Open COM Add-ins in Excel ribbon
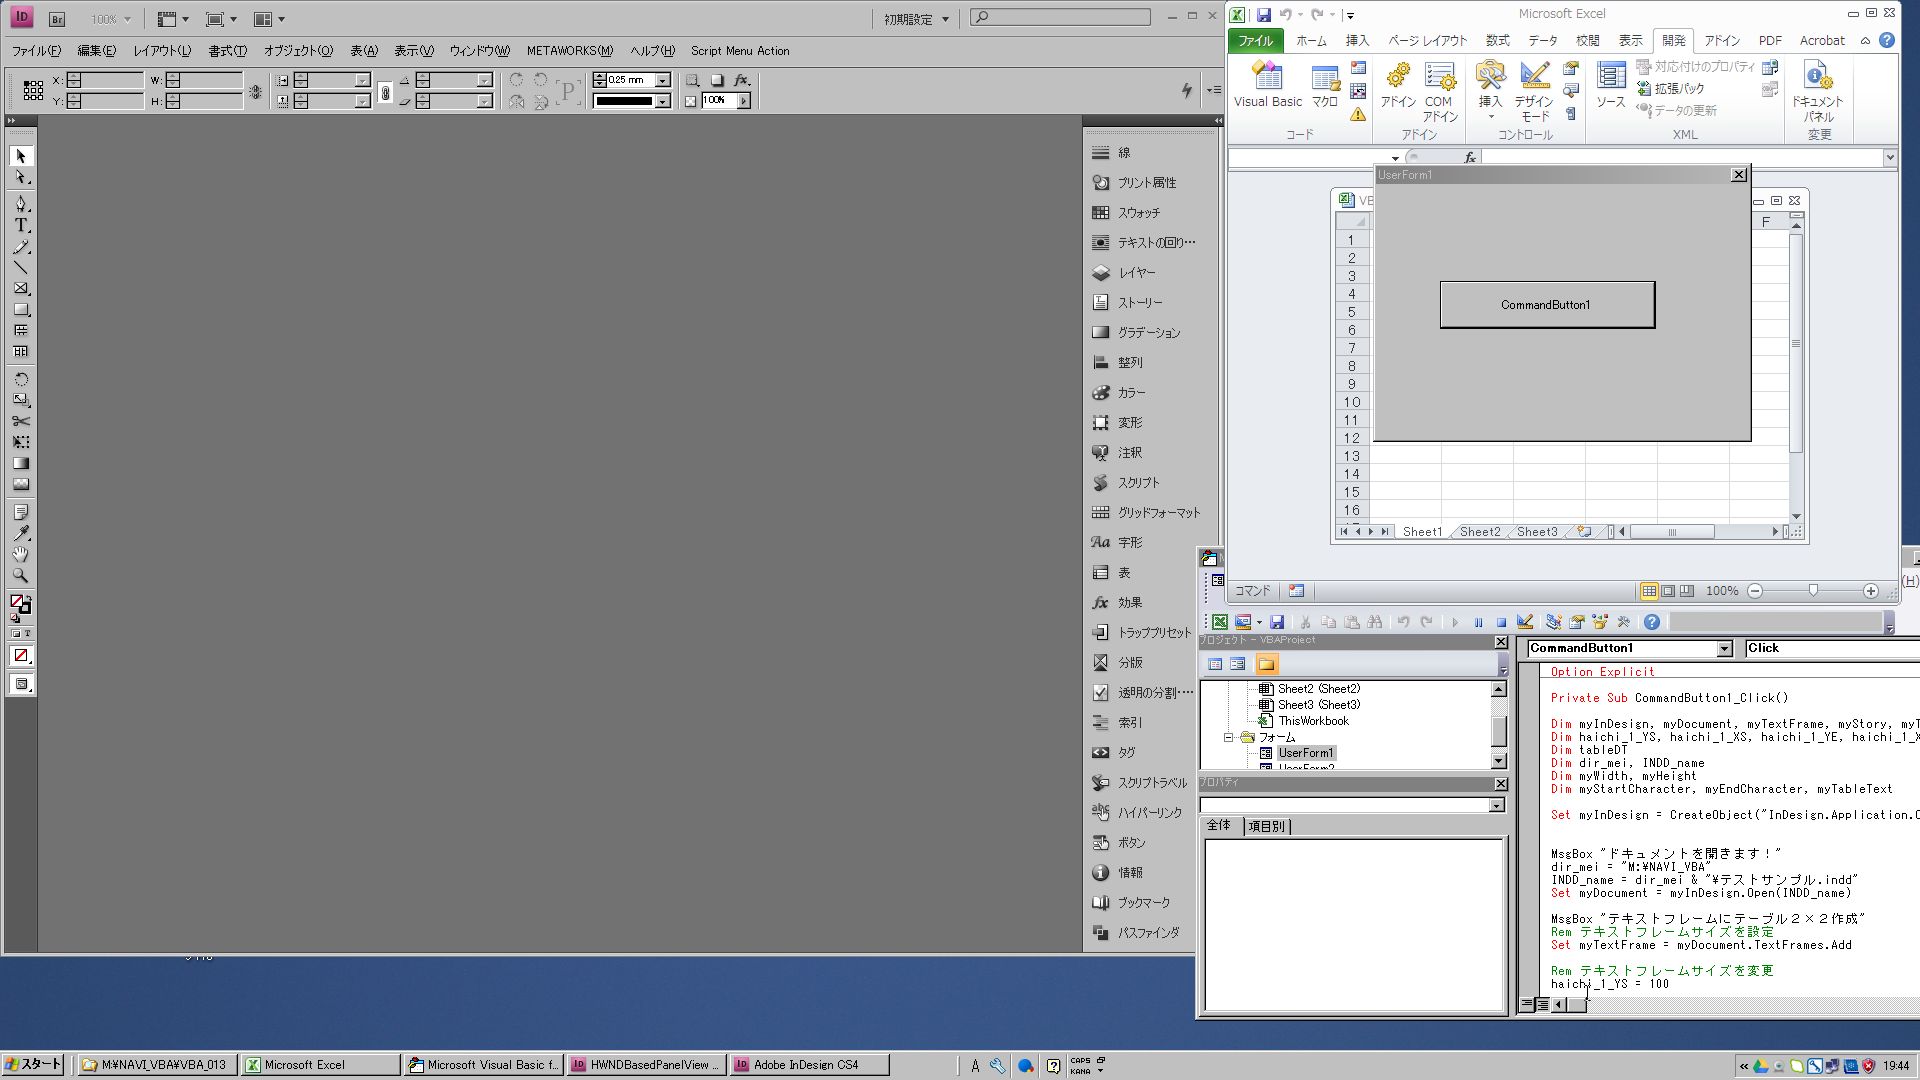Image resolution: width=1920 pixels, height=1080 pixels. coord(1439,90)
